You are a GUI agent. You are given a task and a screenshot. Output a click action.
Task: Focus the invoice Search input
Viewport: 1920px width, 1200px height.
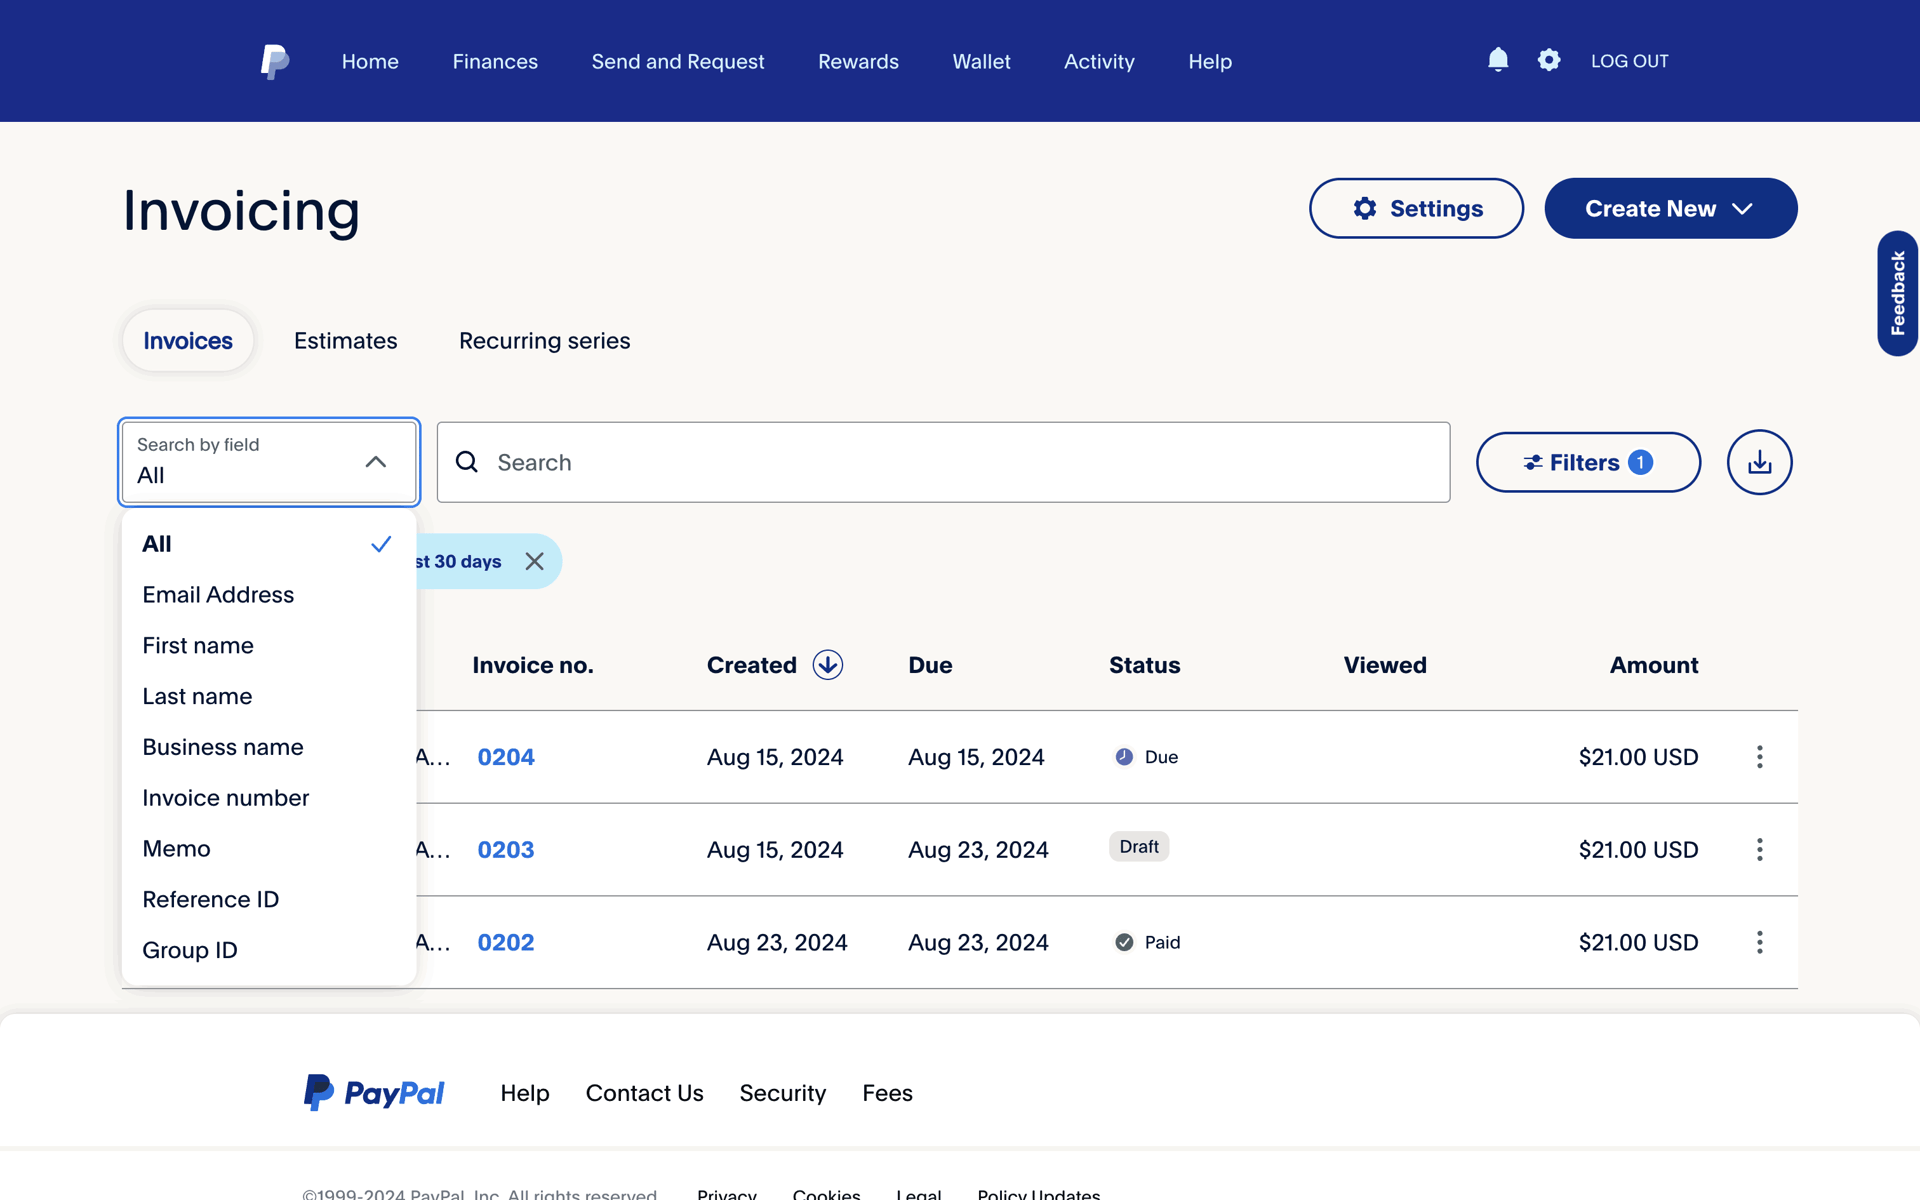(x=943, y=462)
